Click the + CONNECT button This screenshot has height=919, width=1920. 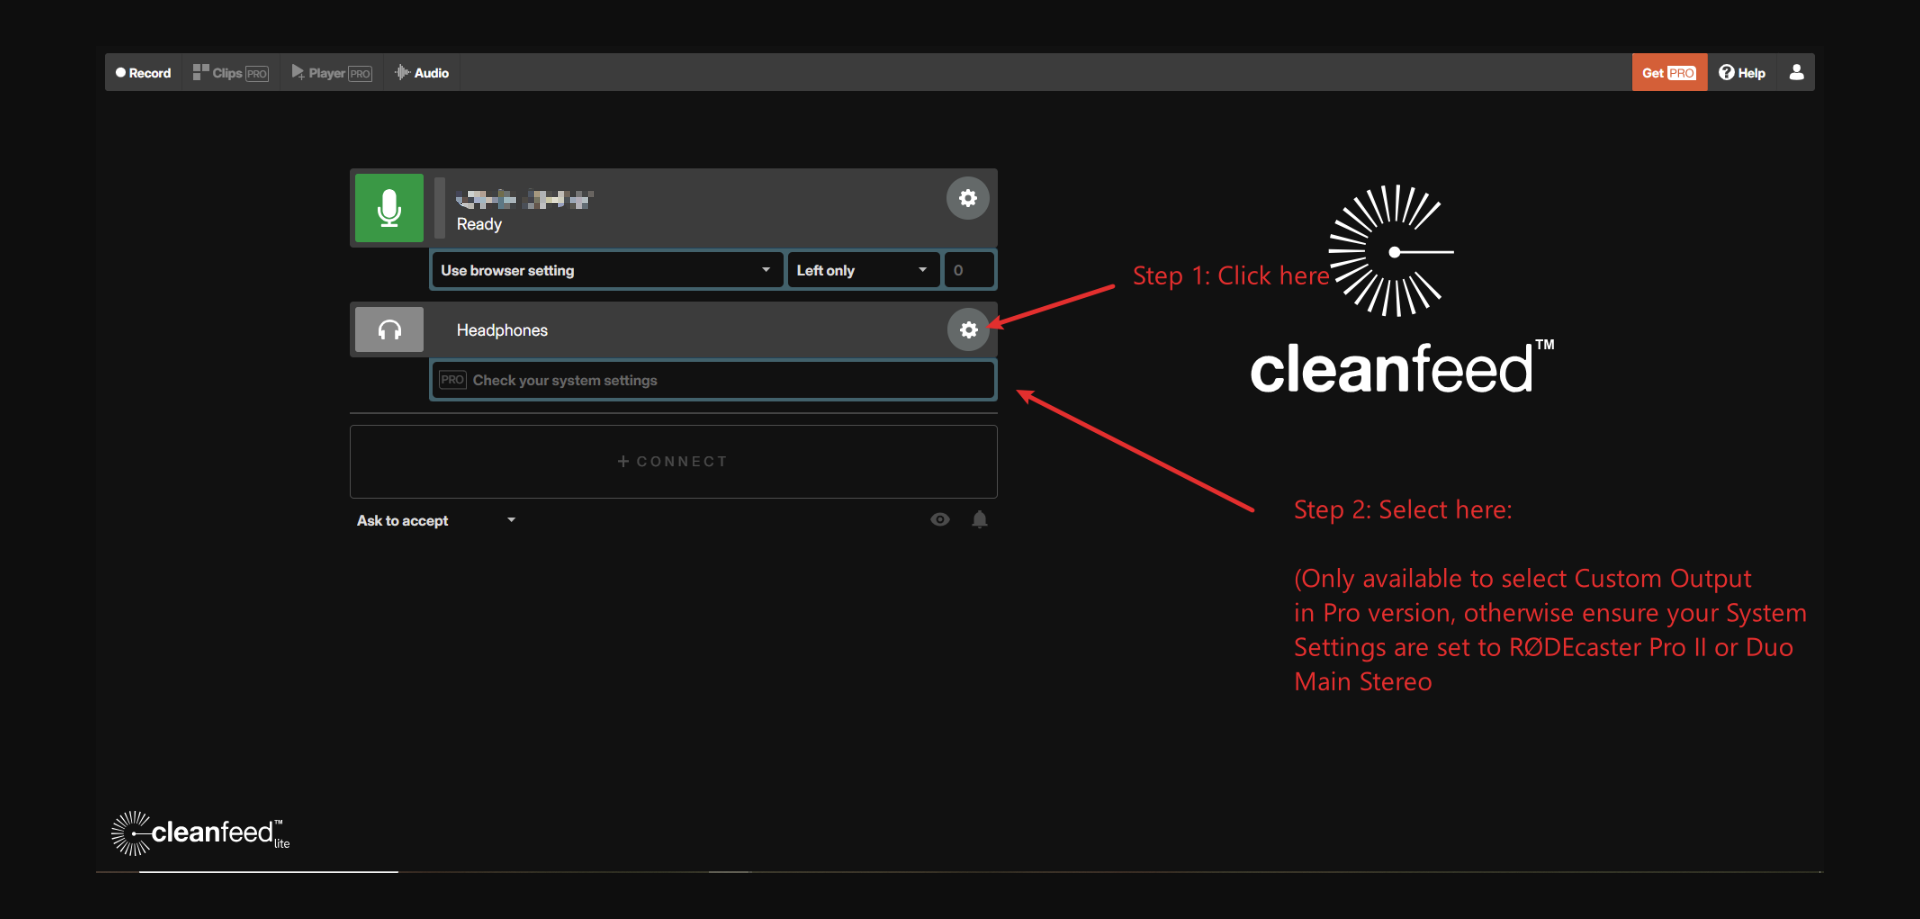(673, 461)
